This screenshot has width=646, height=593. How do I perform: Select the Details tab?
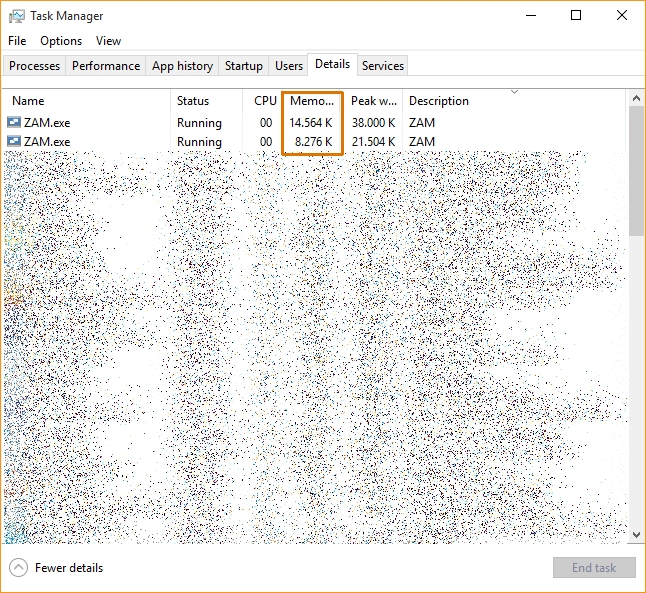(332, 64)
